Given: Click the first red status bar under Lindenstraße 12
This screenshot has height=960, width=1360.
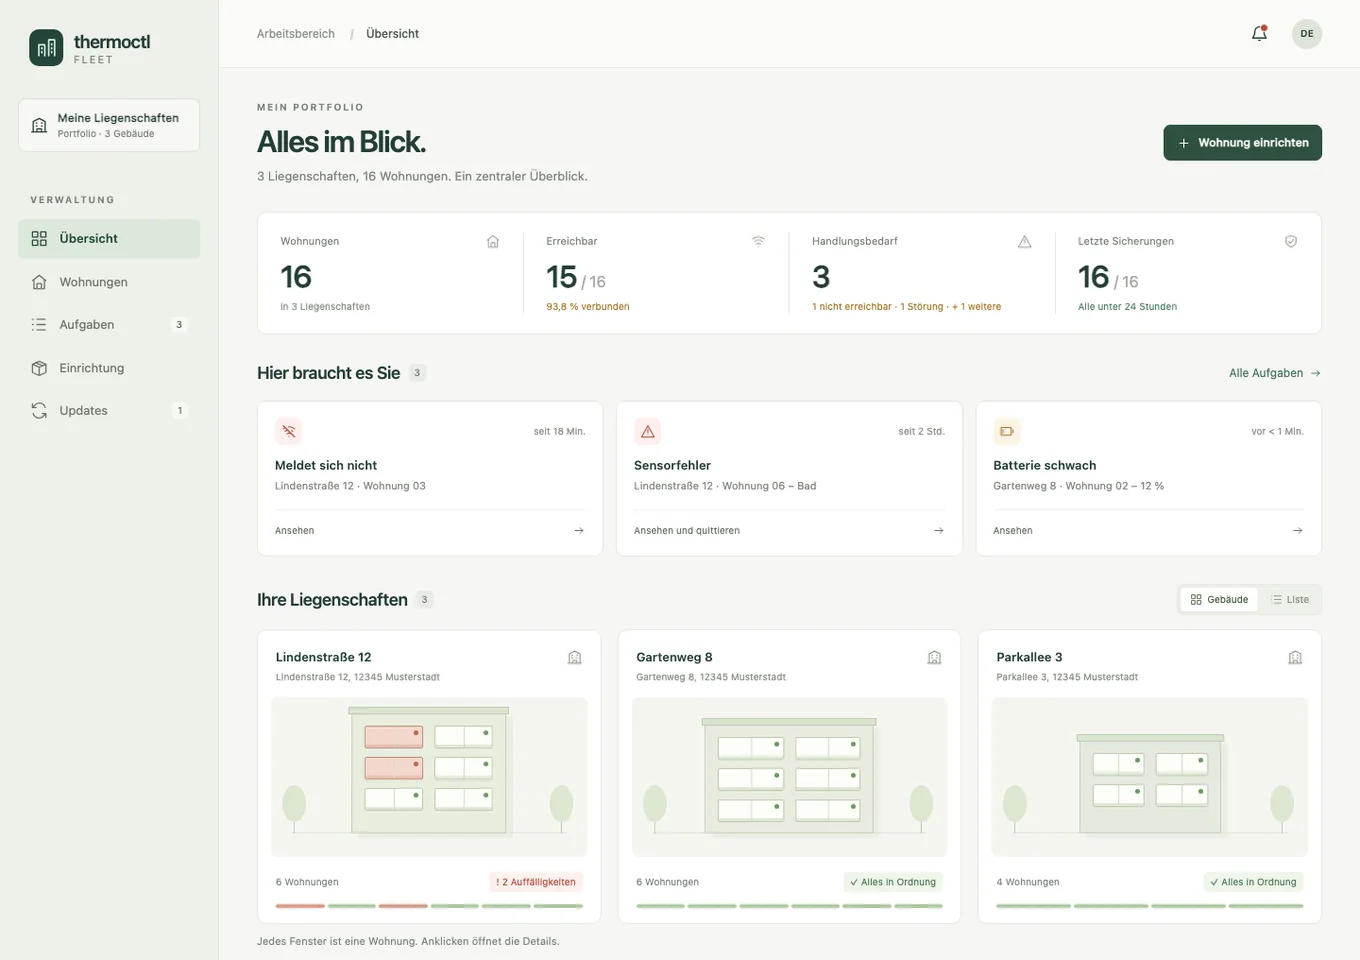Looking at the screenshot, I should tap(300, 906).
